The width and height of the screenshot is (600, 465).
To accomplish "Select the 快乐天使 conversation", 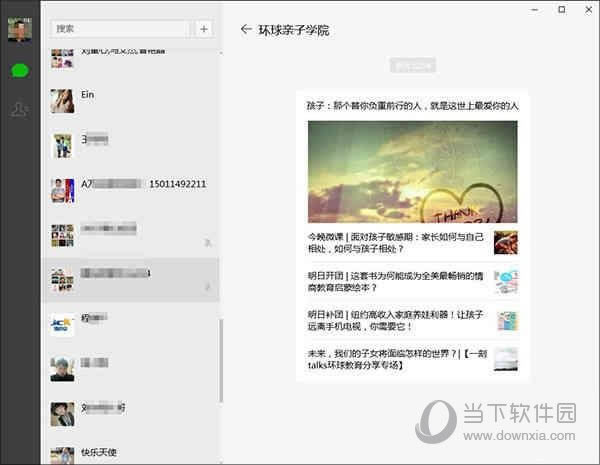I will (x=130, y=453).
